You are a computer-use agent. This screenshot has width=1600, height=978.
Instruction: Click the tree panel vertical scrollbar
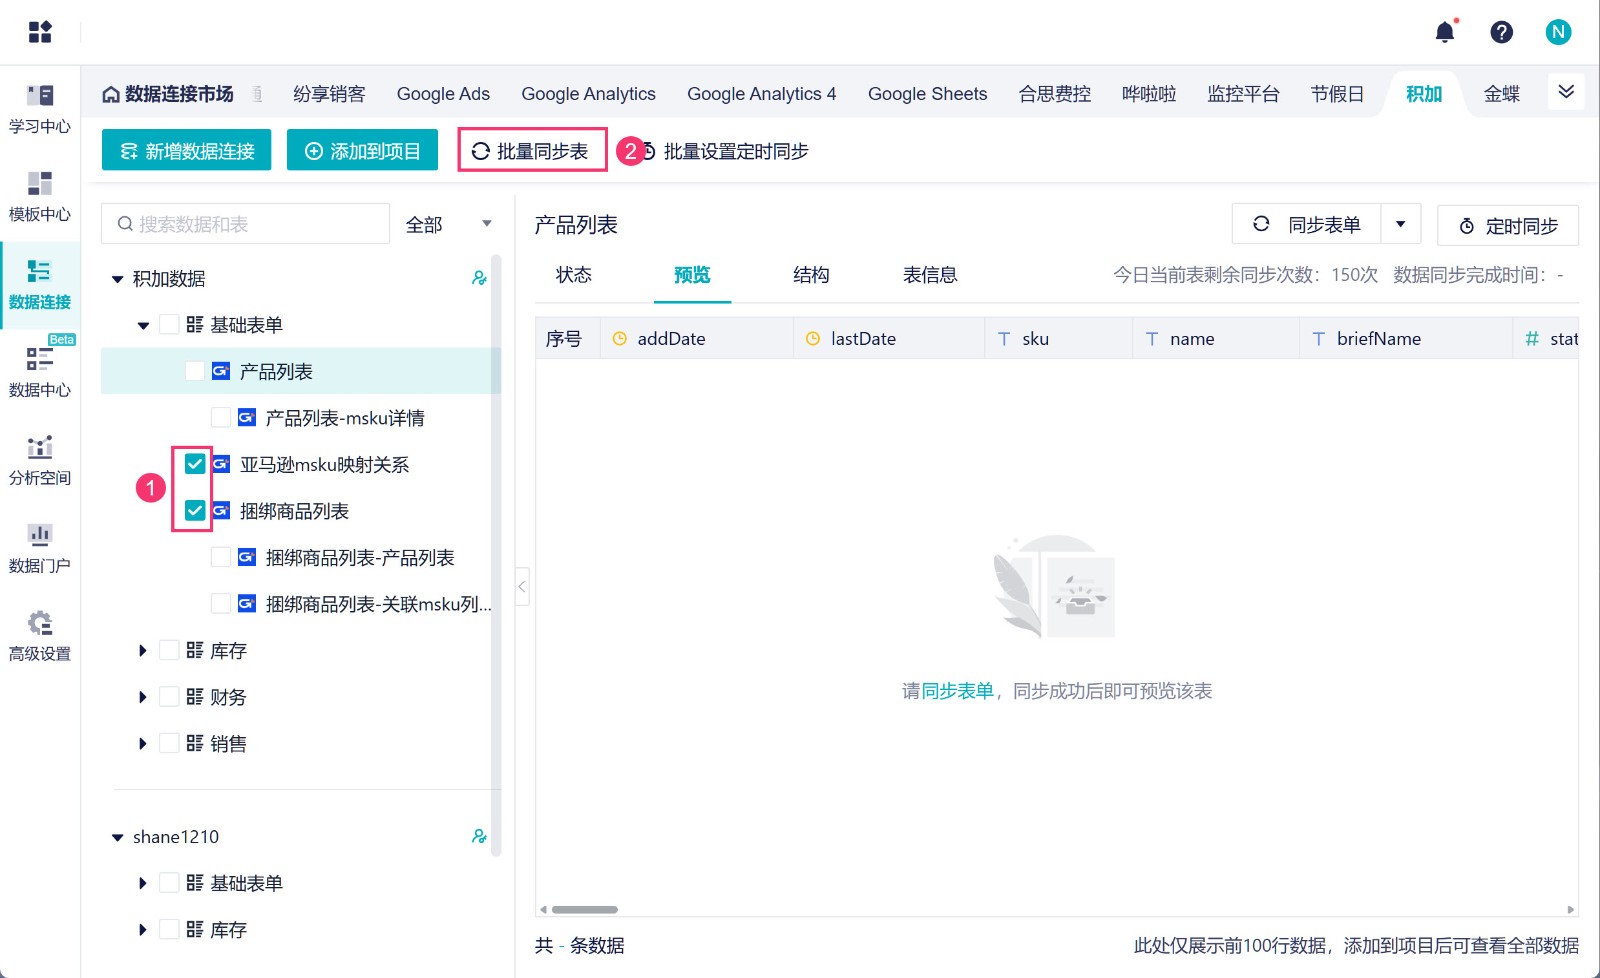pos(496,555)
